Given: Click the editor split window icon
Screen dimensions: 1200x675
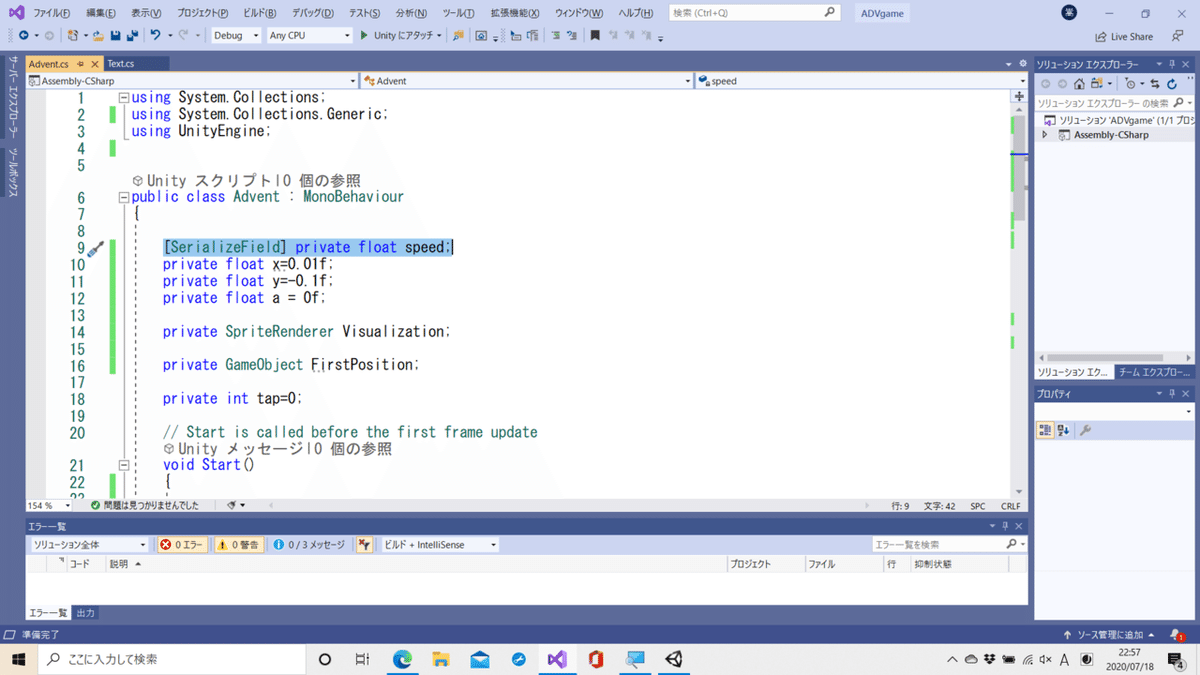Looking at the screenshot, I should (x=1019, y=97).
